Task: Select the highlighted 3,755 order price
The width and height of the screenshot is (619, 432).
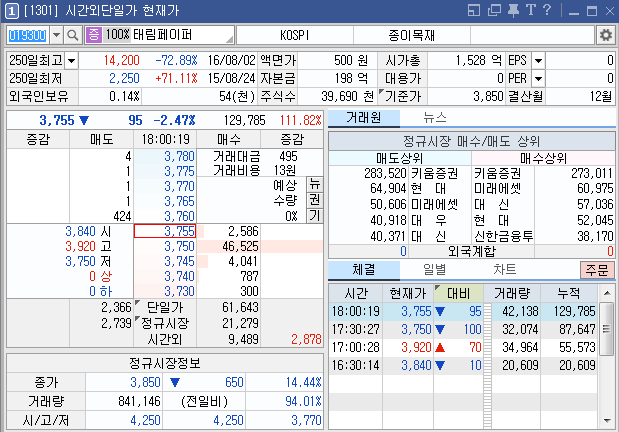Action: 165,231
